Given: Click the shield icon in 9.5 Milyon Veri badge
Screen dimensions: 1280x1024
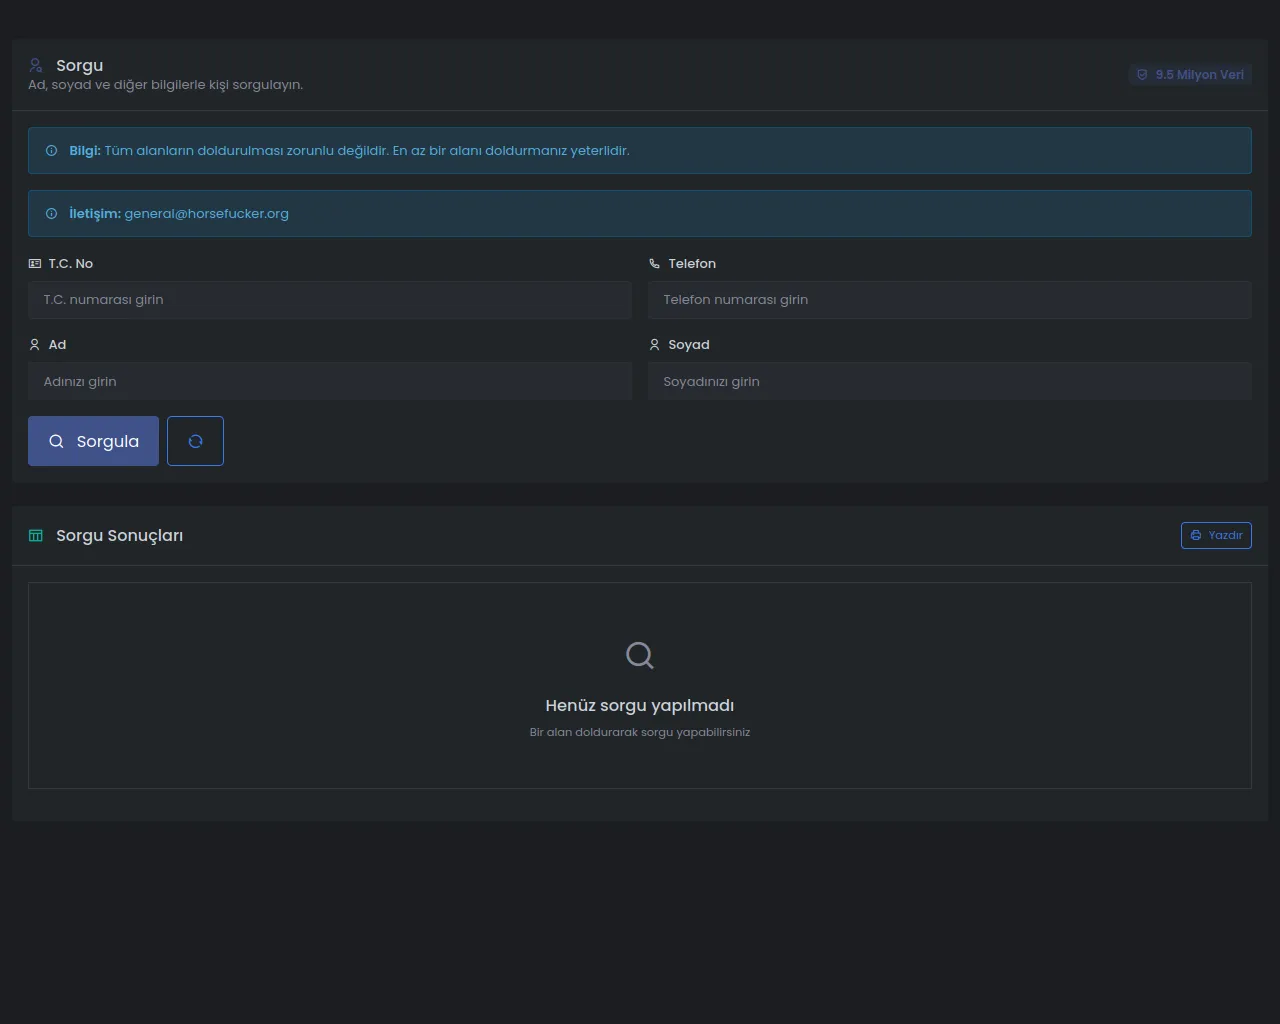Looking at the screenshot, I should pyautogui.click(x=1142, y=75).
